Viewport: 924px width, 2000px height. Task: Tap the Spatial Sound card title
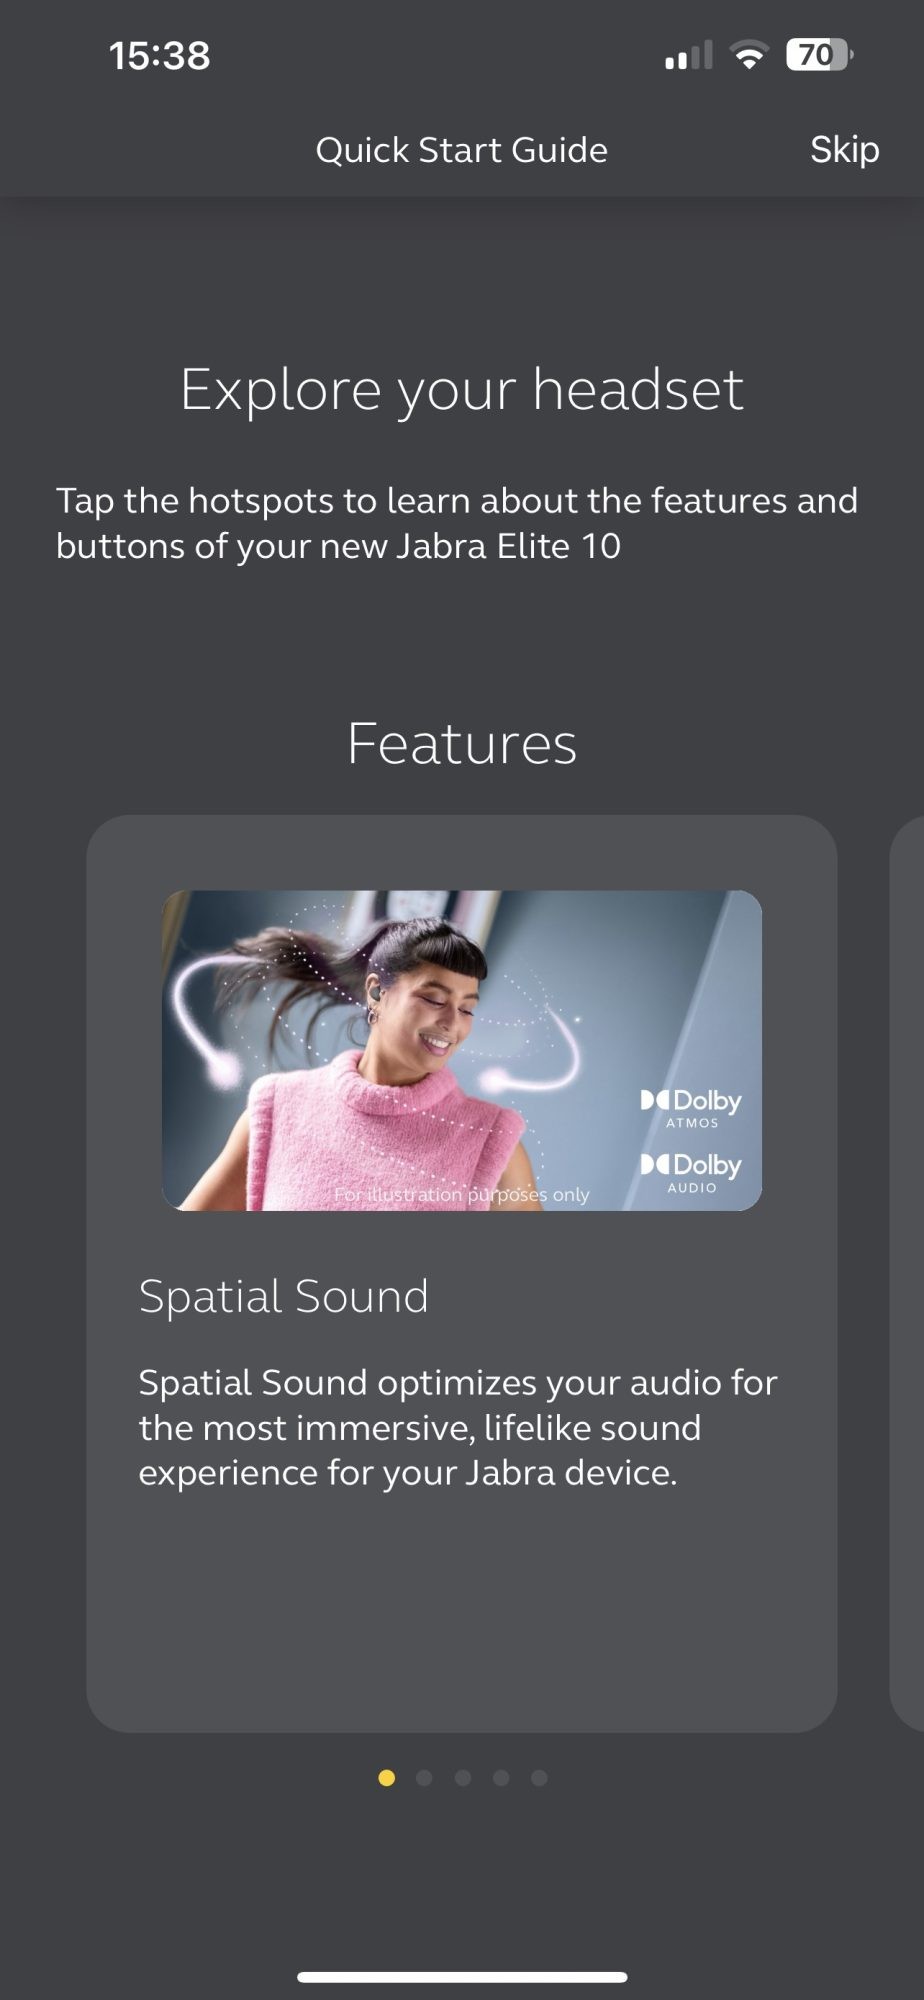pos(283,1296)
